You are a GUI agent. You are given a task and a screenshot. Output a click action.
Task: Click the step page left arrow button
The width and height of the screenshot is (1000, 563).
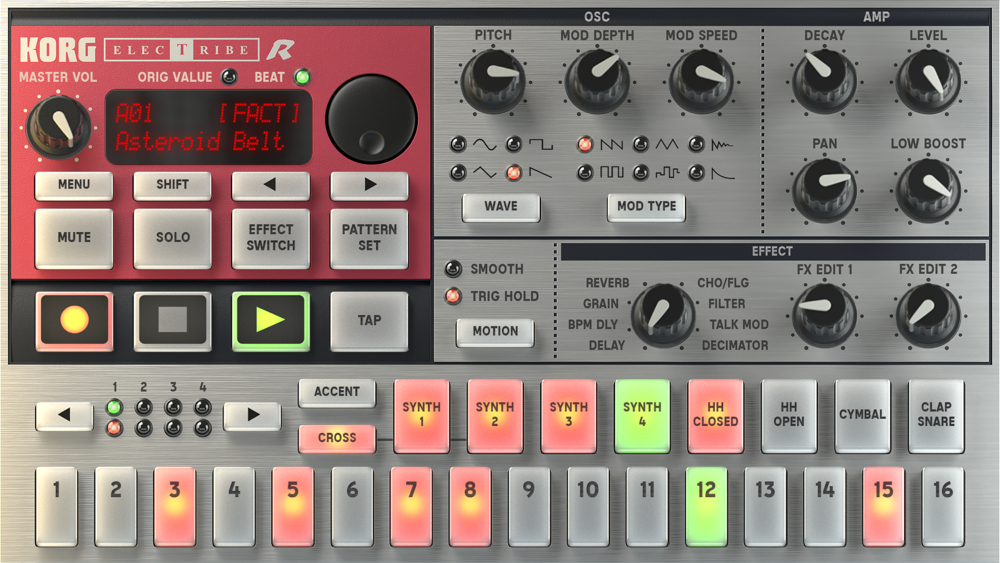pyautogui.click(x=64, y=416)
